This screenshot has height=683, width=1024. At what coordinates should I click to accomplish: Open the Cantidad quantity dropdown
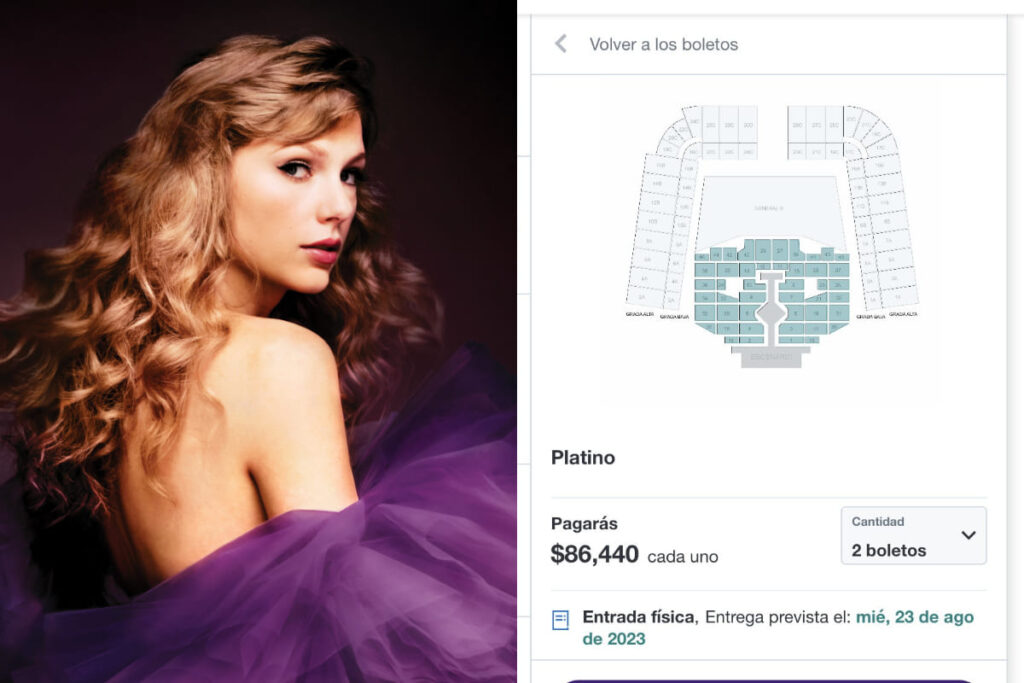(913, 535)
